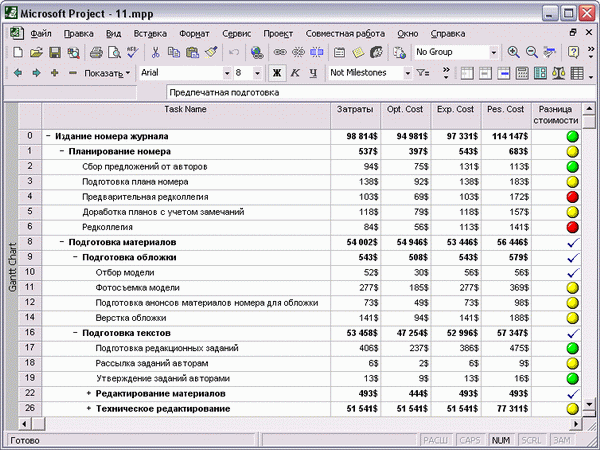Open a file with the Open folder icon
The width and height of the screenshot is (600, 450).
click(36, 52)
